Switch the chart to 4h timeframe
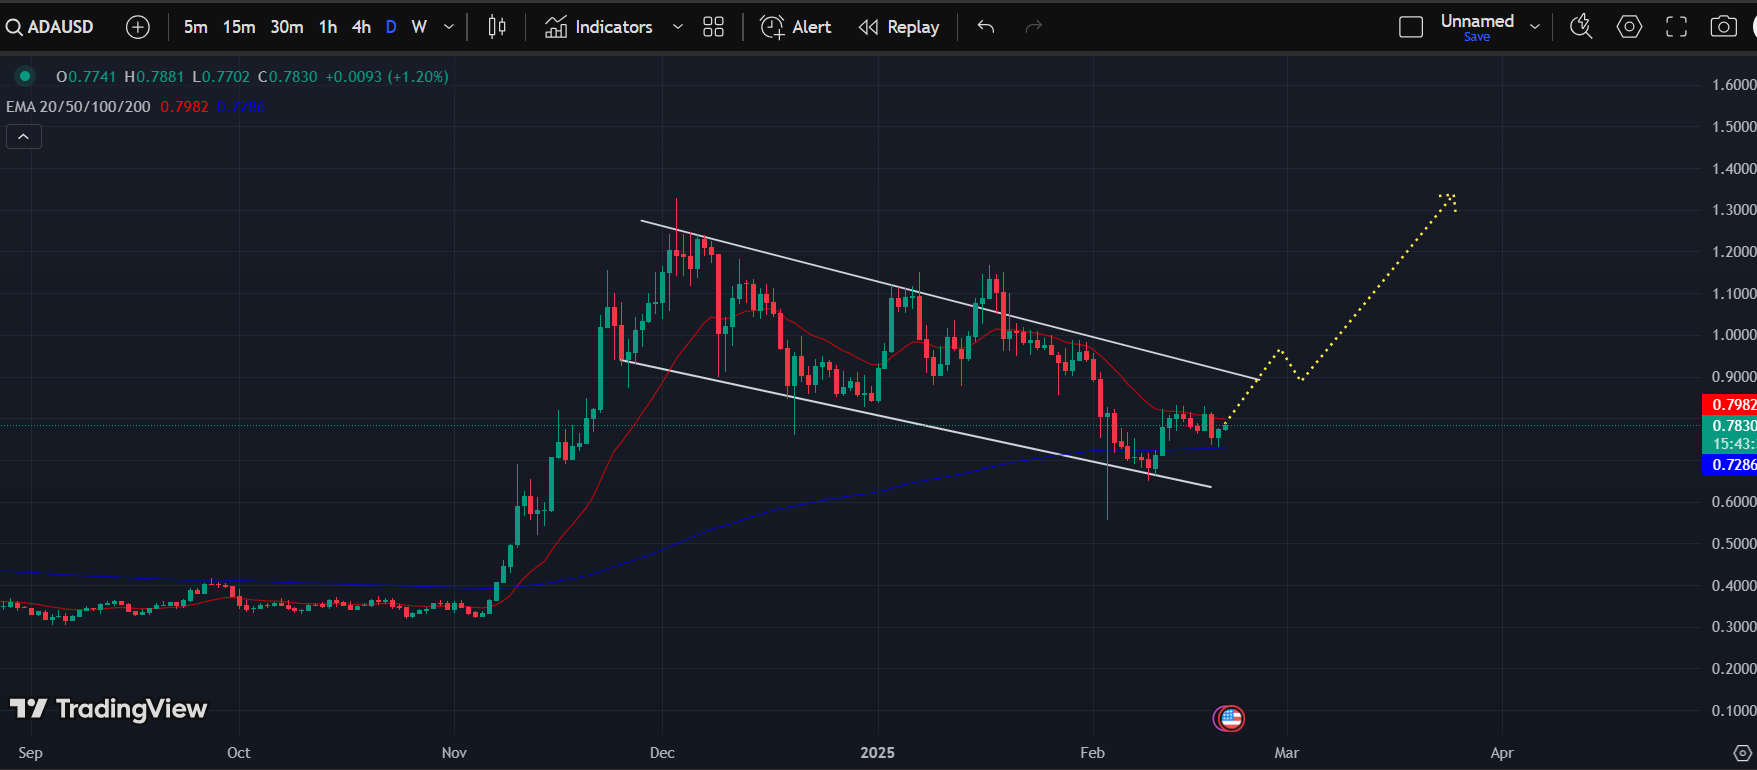This screenshot has width=1757, height=770. tap(361, 27)
